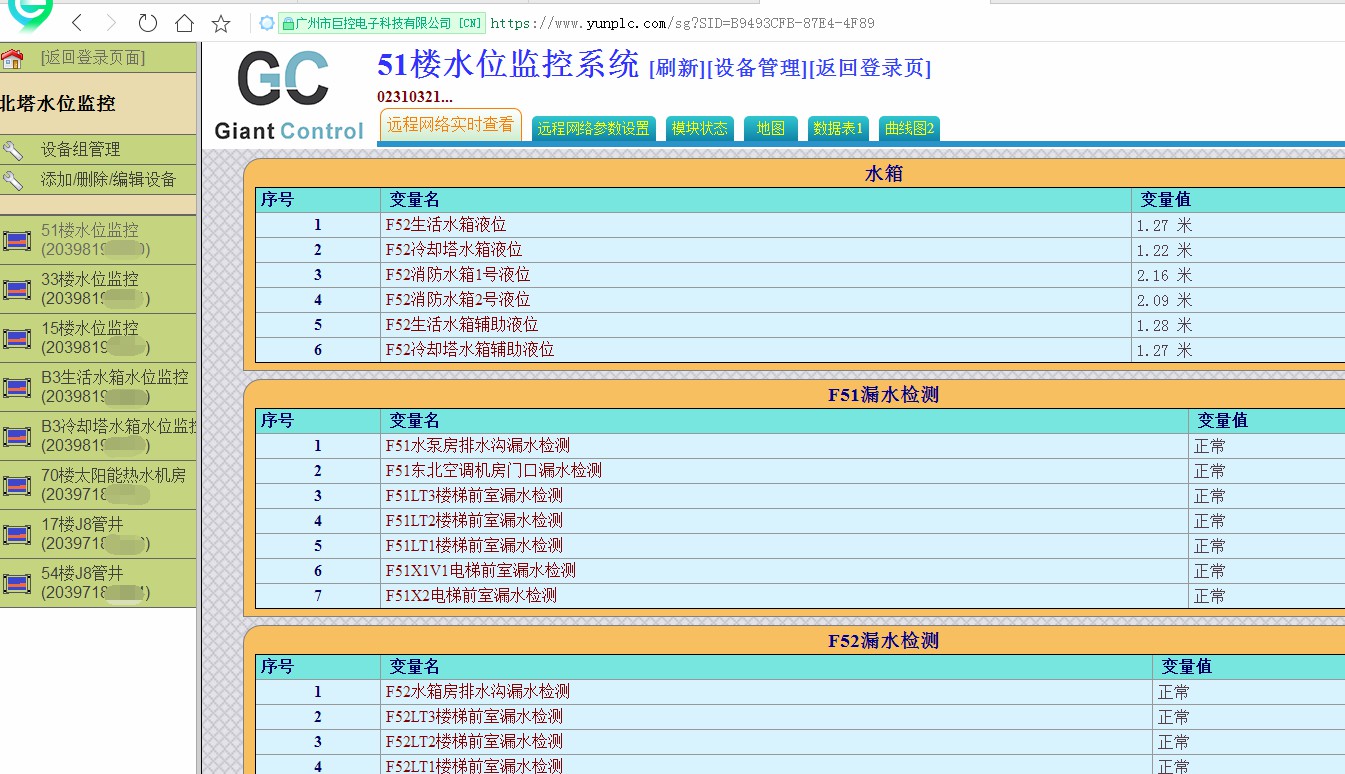Viewport: 1345px width, 774px height.
Task: Switch to the 远程网络参数设置 tab
Action: 593,128
